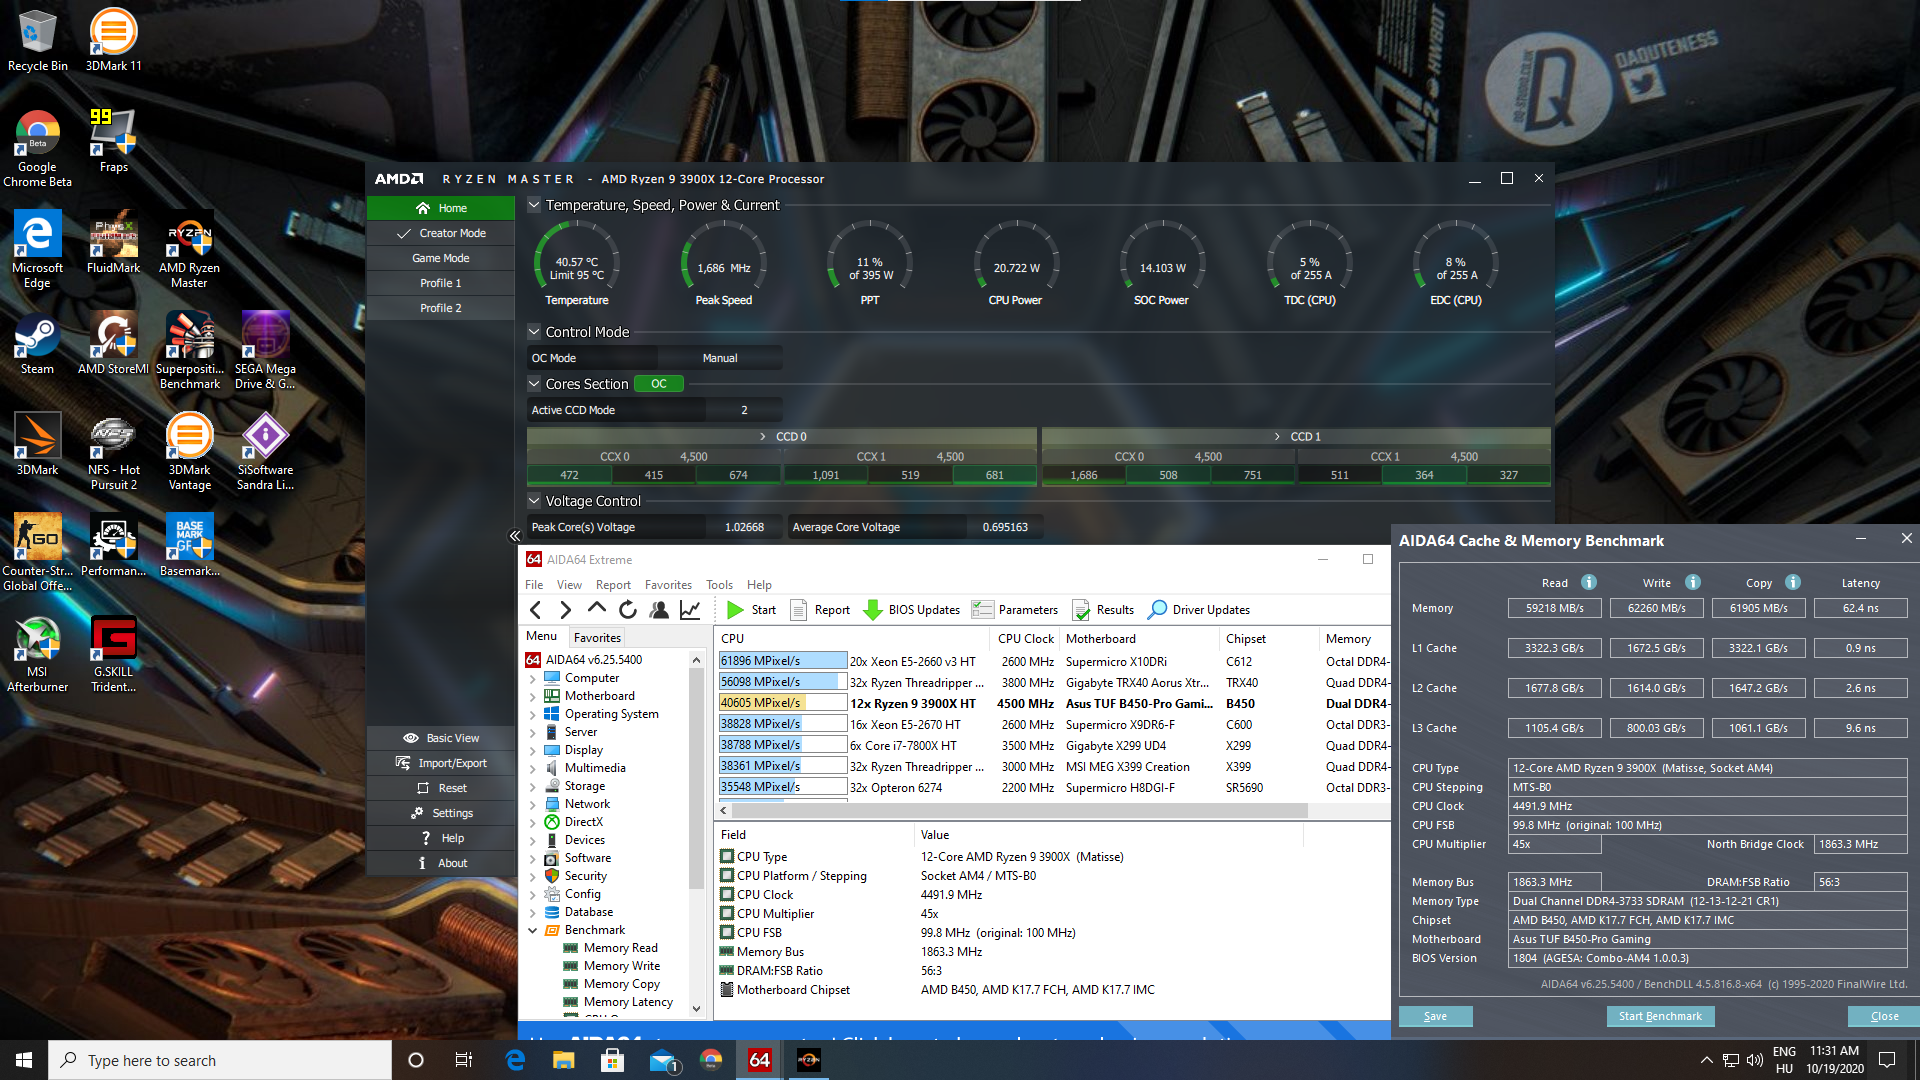1920x1080 pixels.
Task: Switch to Favorites tab in AIDA64 panel
Action: click(x=597, y=637)
